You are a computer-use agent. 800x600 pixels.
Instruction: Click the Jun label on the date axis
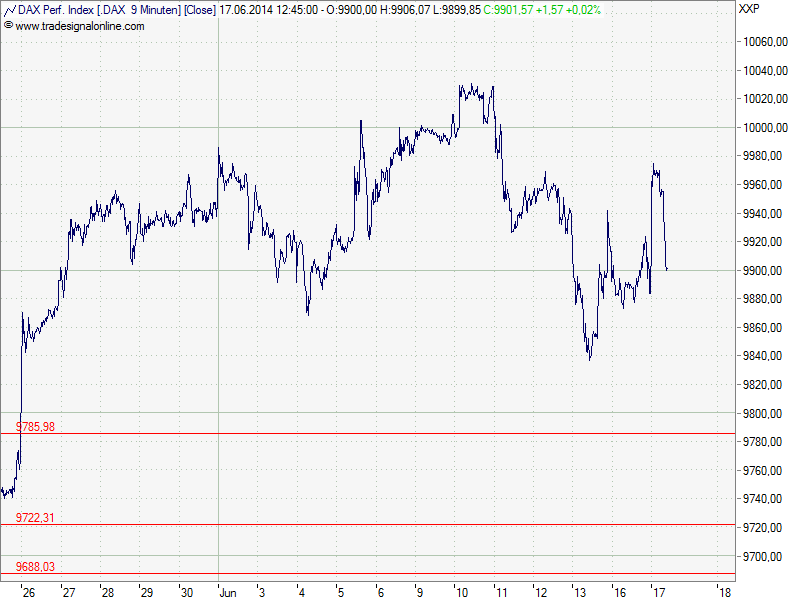click(227, 590)
